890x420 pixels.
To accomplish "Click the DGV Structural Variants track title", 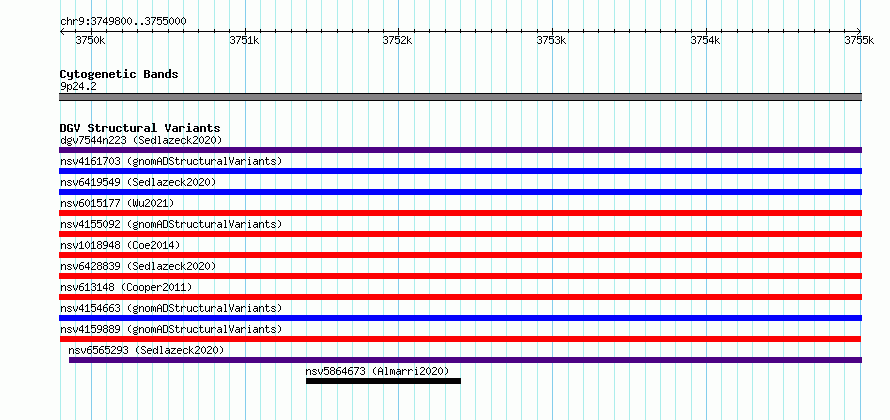I will (140, 128).
